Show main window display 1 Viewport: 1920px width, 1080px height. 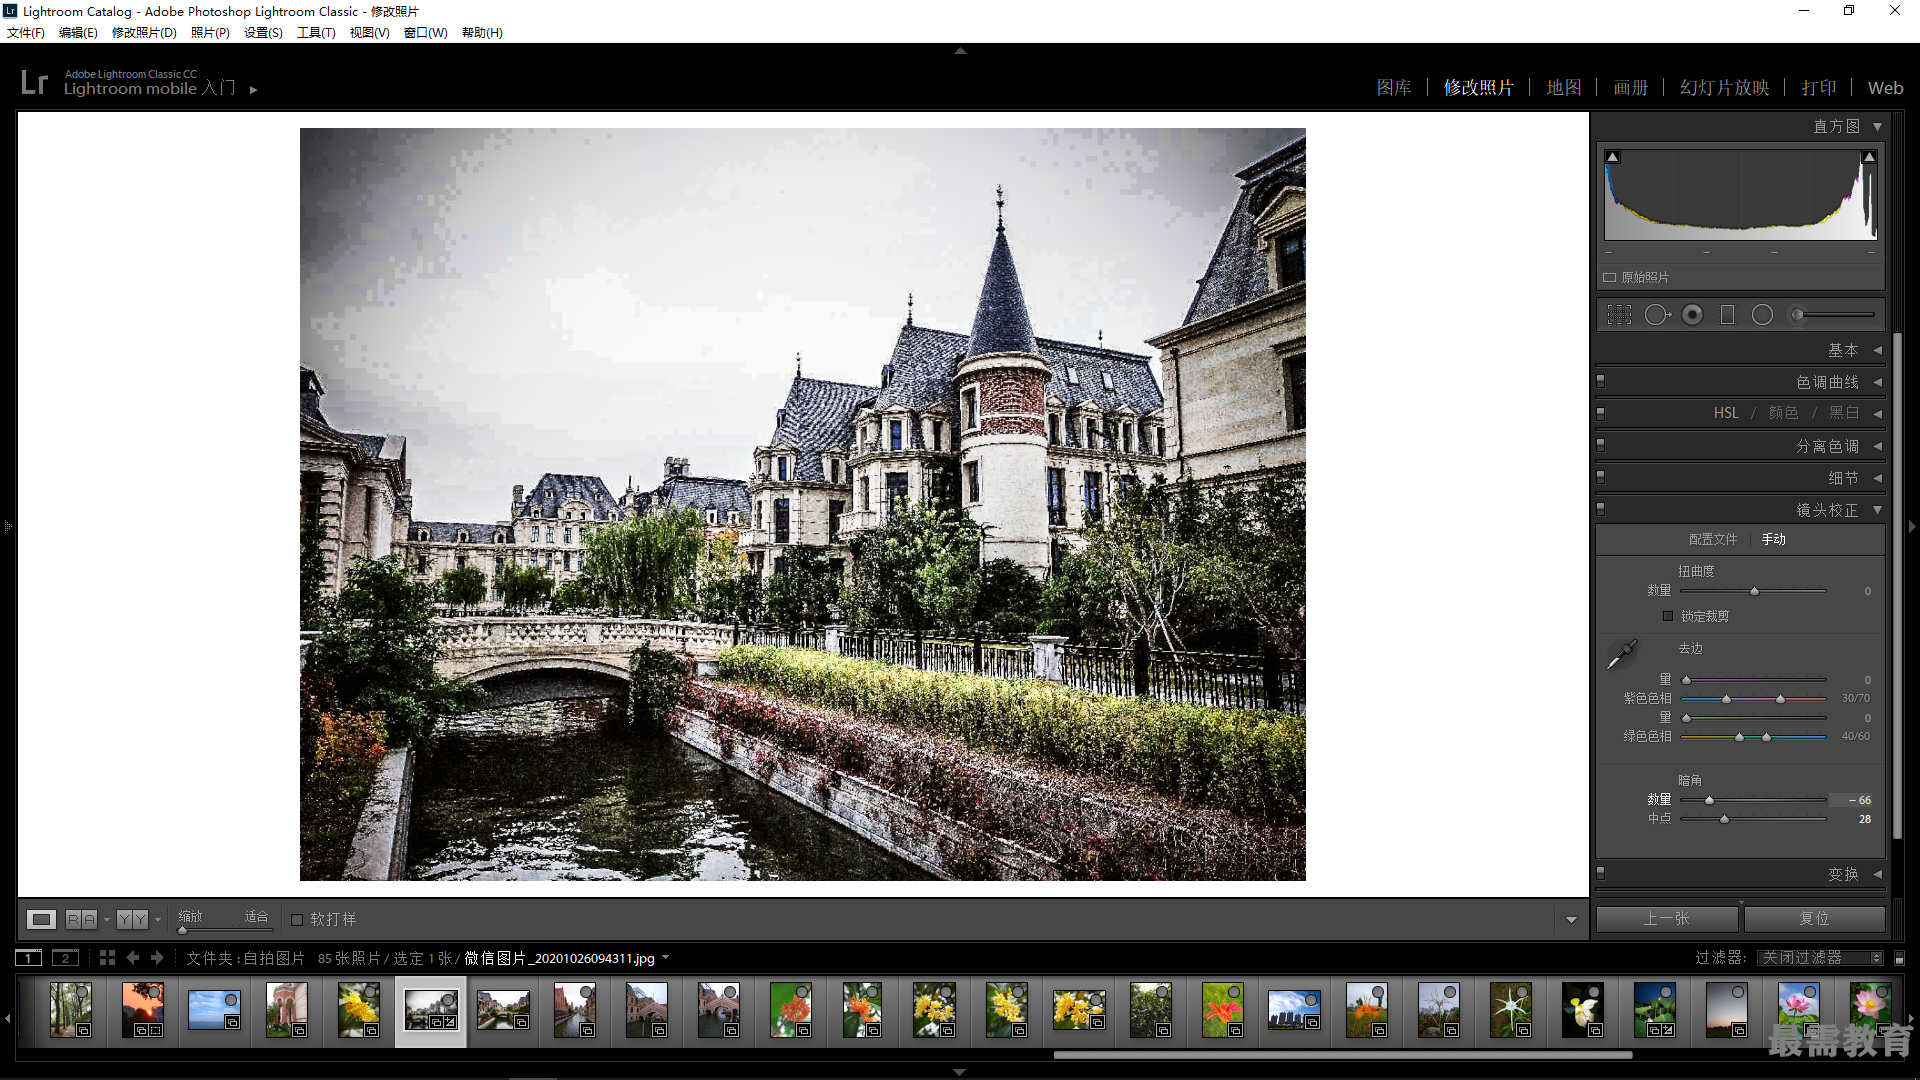click(x=29, y=958)
